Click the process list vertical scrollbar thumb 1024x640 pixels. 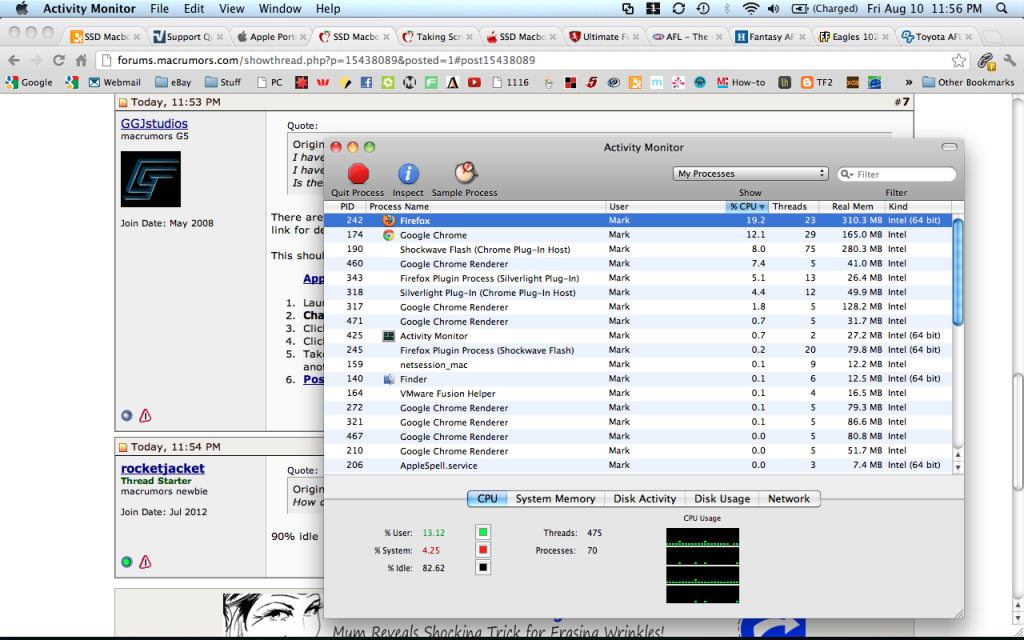click(957, 271)
